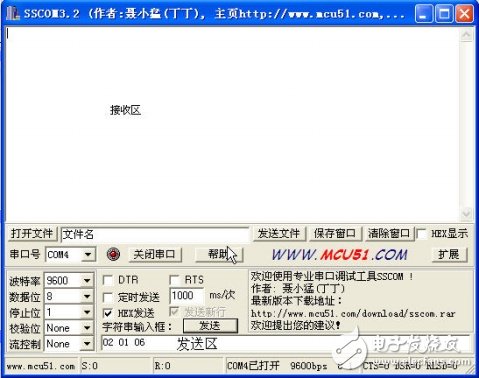This screenshot has height=378, width=479.
Task: Click the 9600bps status bar text
Action: 308,366
